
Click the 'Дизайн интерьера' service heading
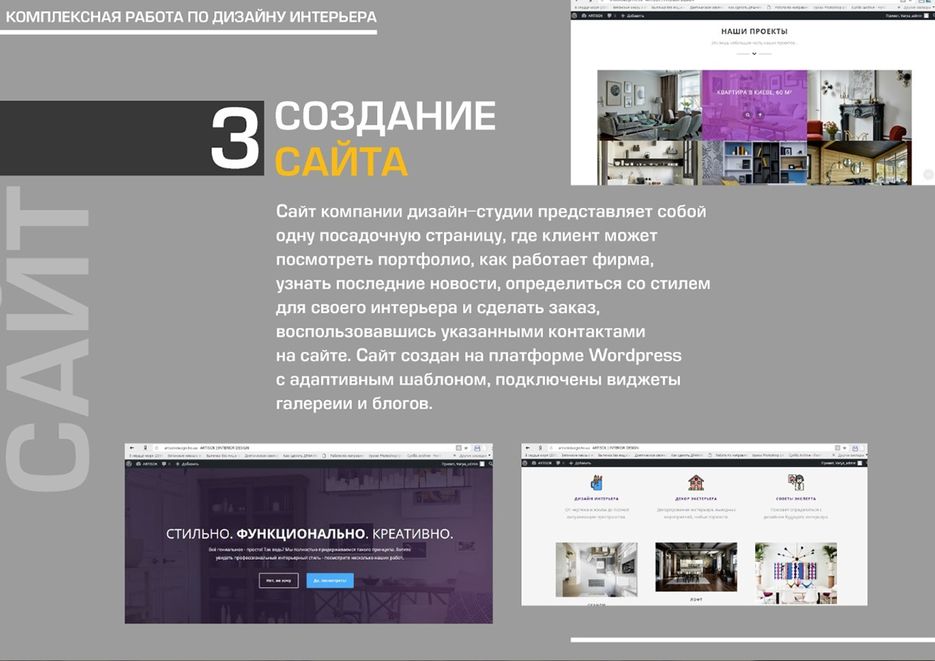point(596,498)
